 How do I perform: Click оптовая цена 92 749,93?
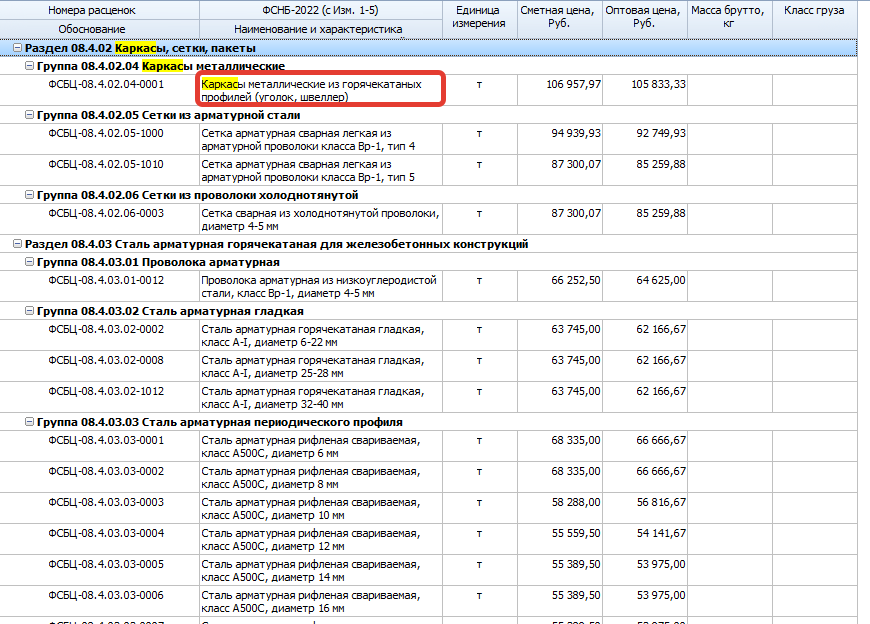(x=660, y=133)
